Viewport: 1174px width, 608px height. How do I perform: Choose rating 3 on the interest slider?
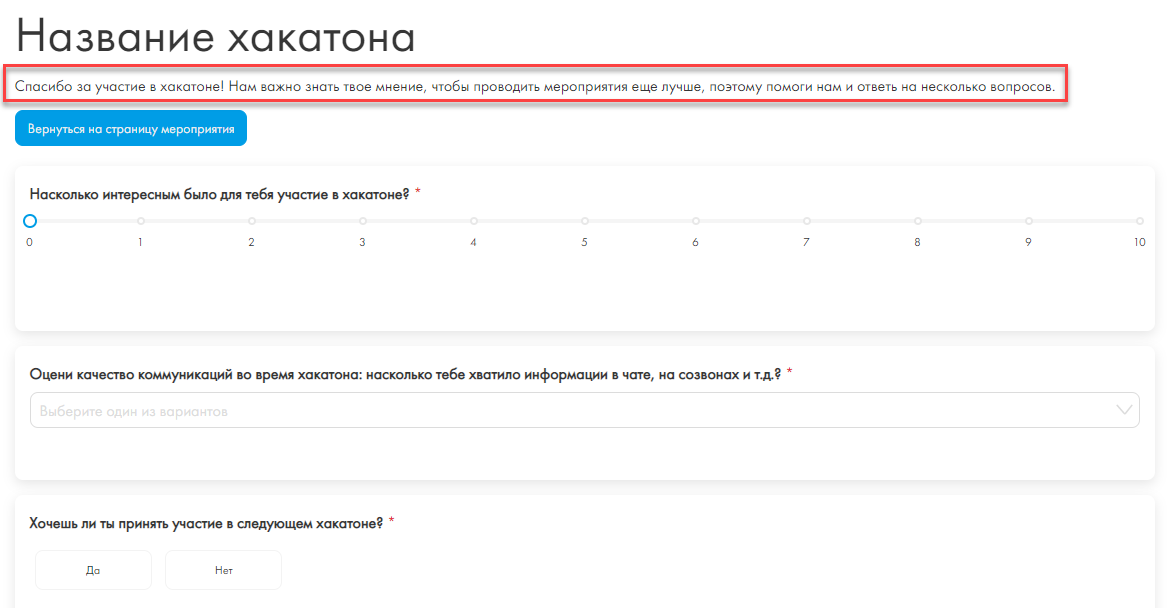tap(363, 221)
